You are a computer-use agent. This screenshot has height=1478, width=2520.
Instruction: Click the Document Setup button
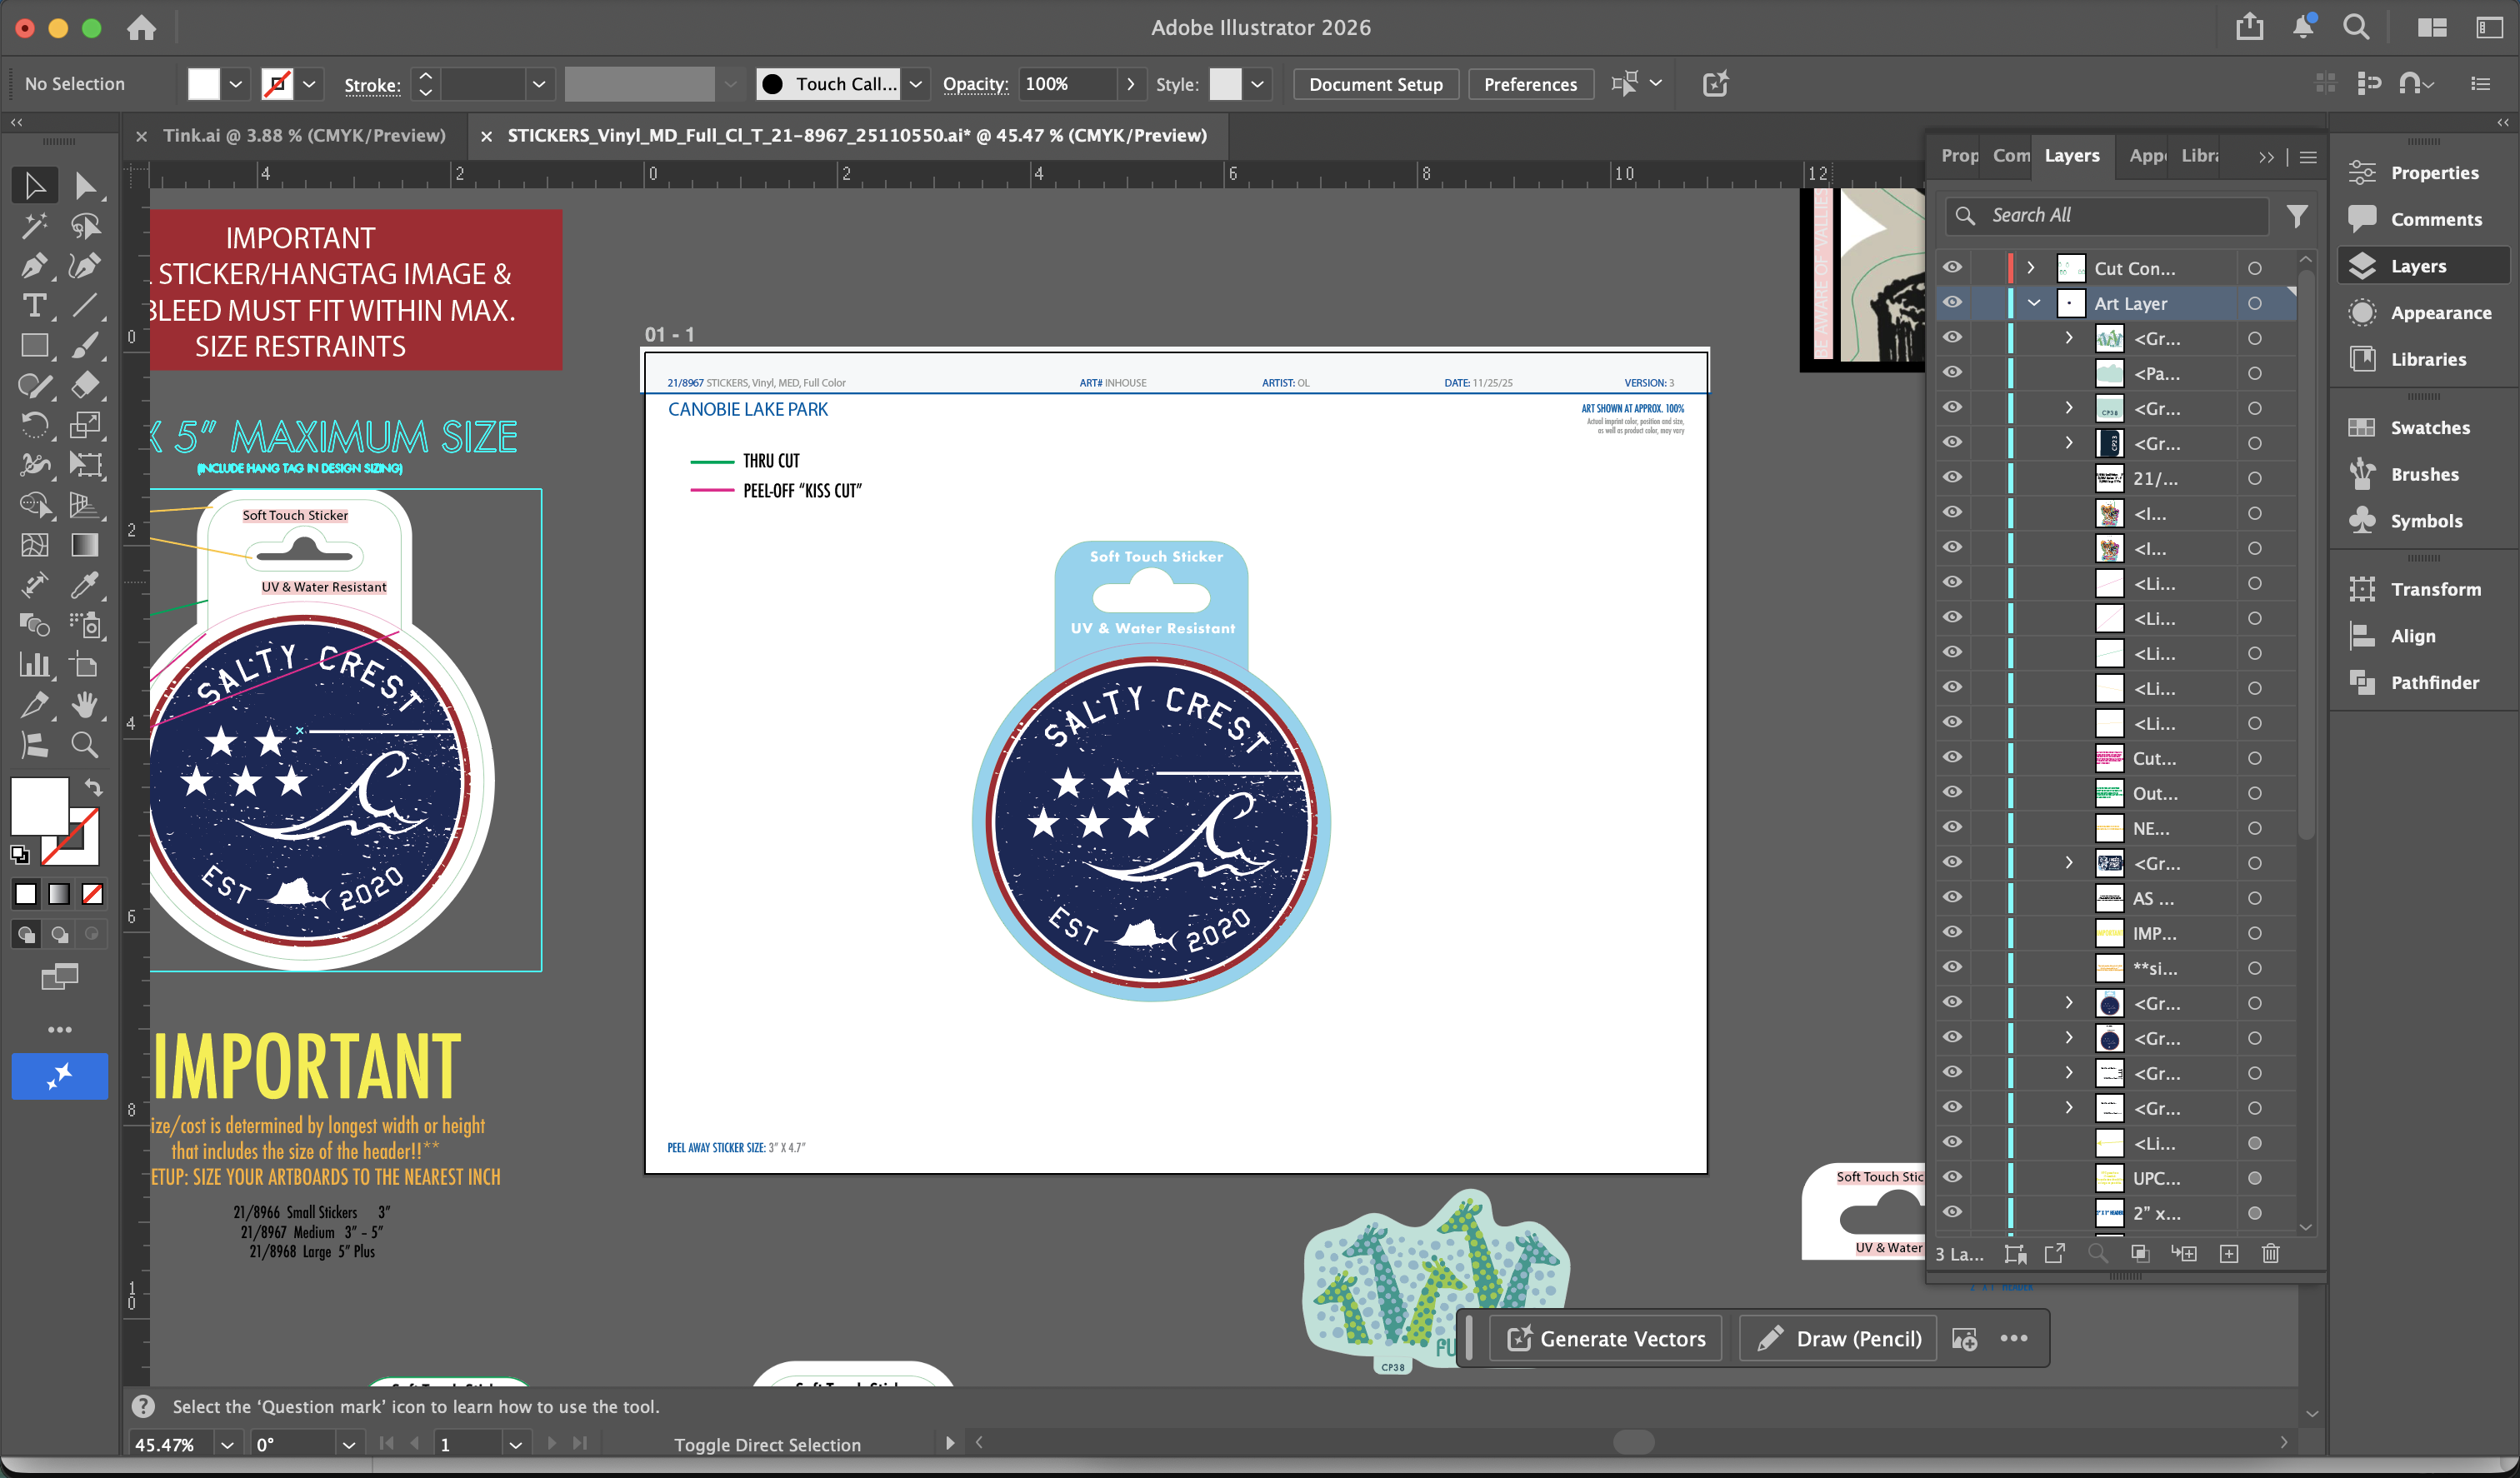(x=1375, y=84)
